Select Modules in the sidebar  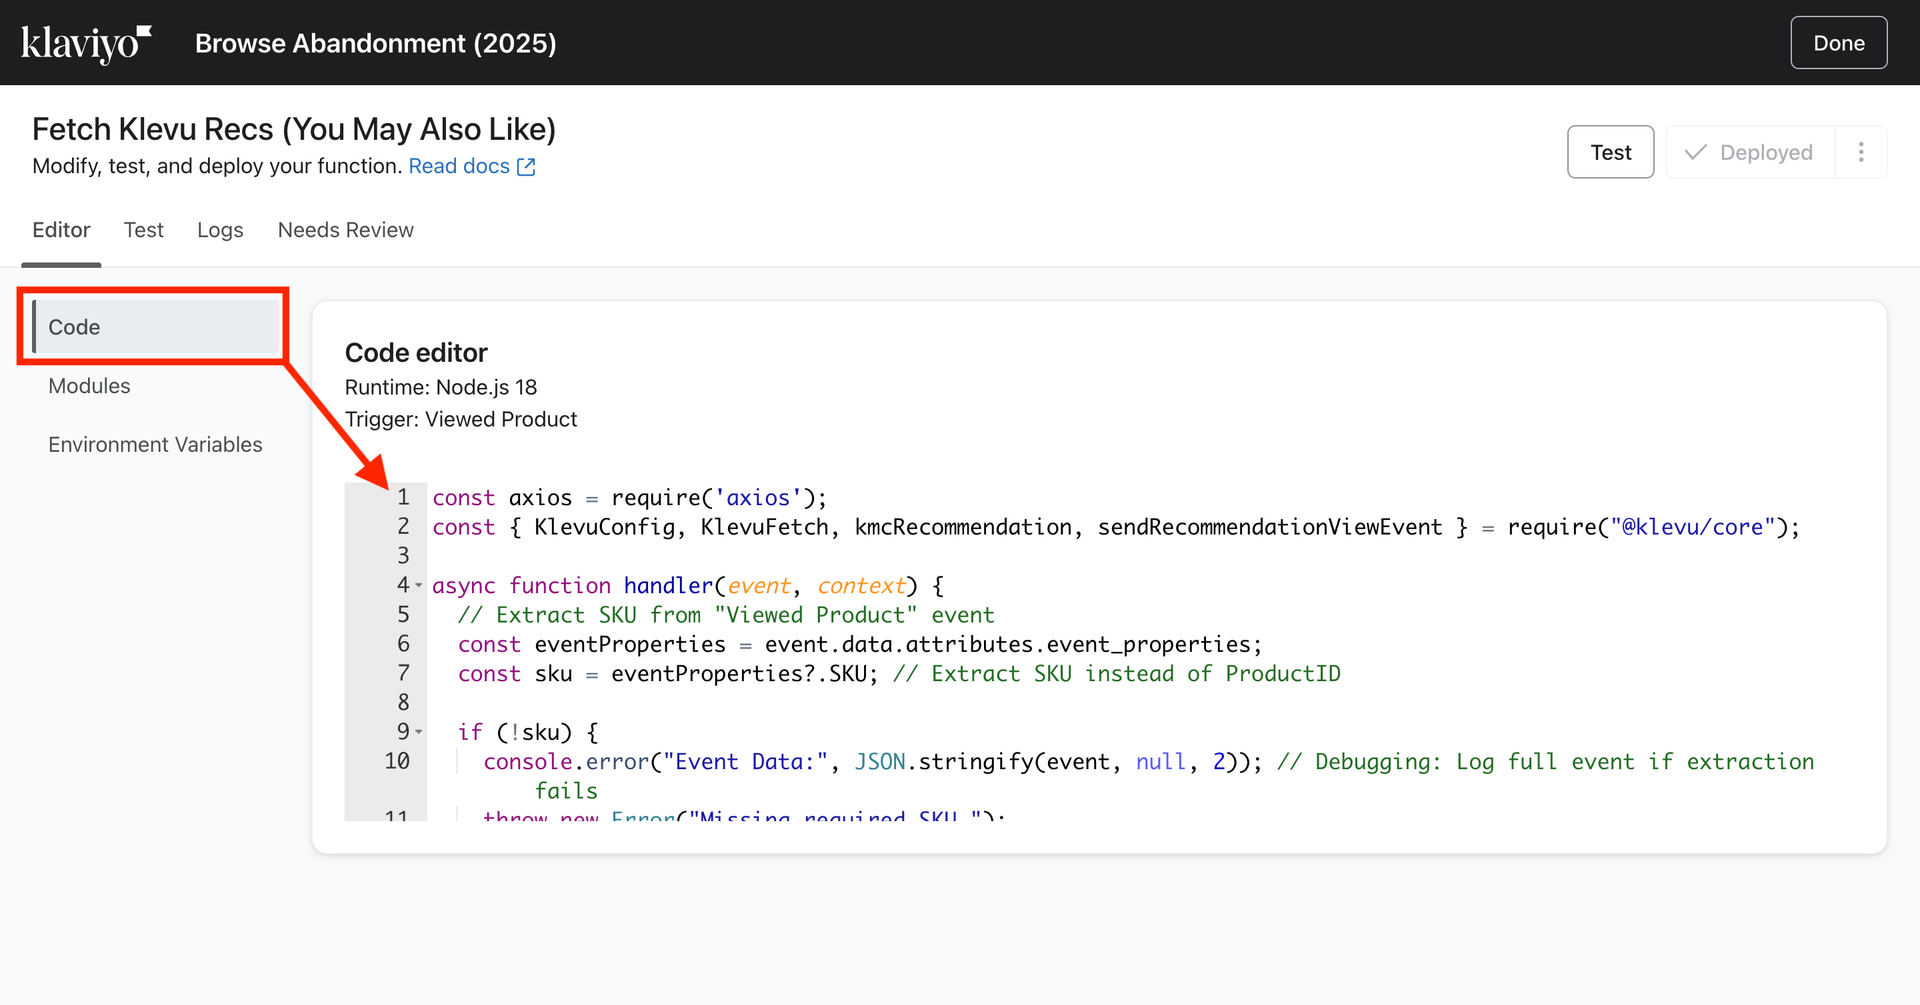coord(89,386)
